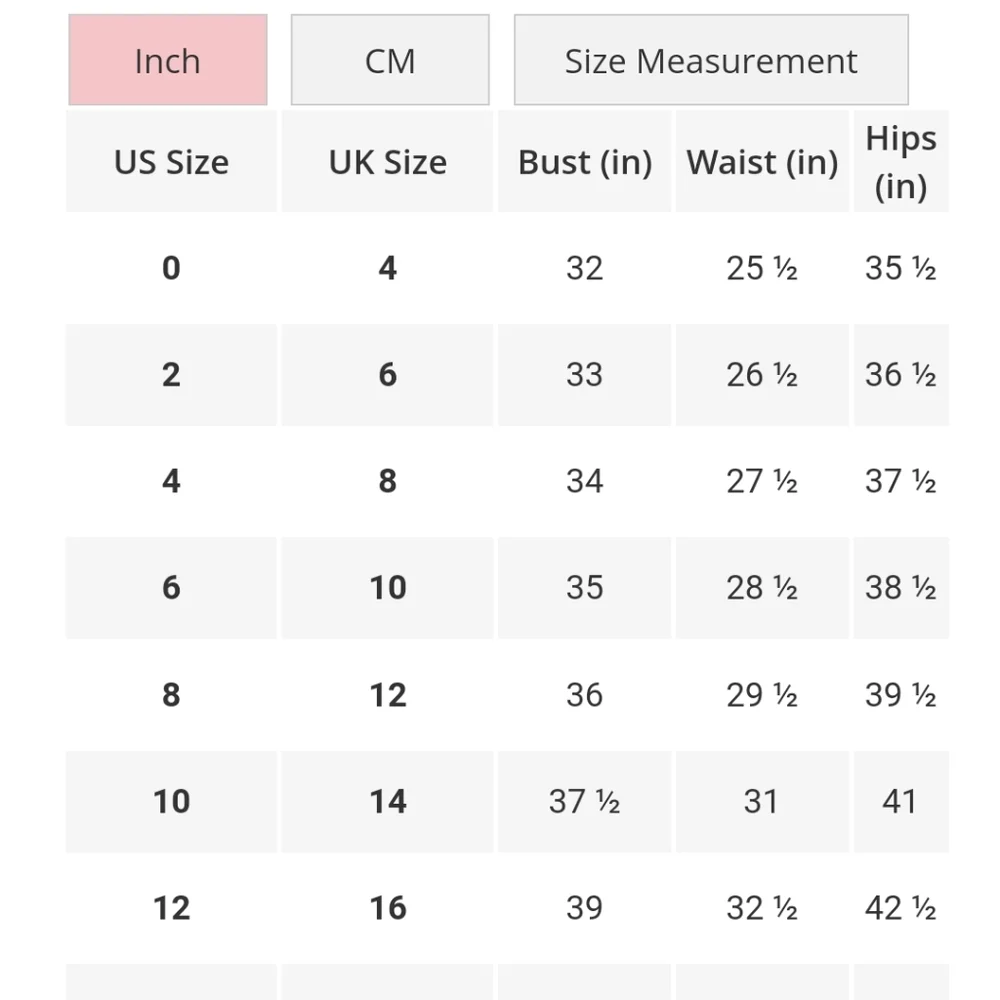
Task: Click the US Size column header
Action: (171, 162)
